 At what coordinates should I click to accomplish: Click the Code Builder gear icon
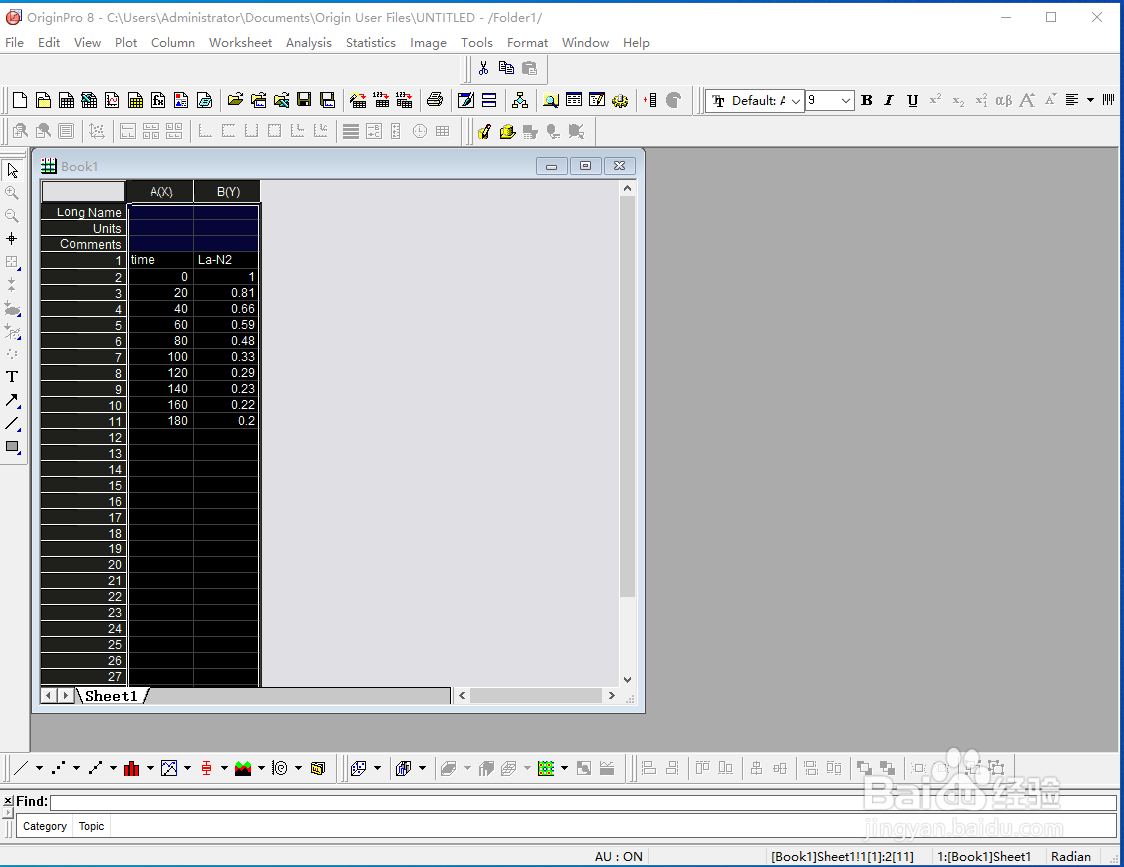click(x=620, y=100)
